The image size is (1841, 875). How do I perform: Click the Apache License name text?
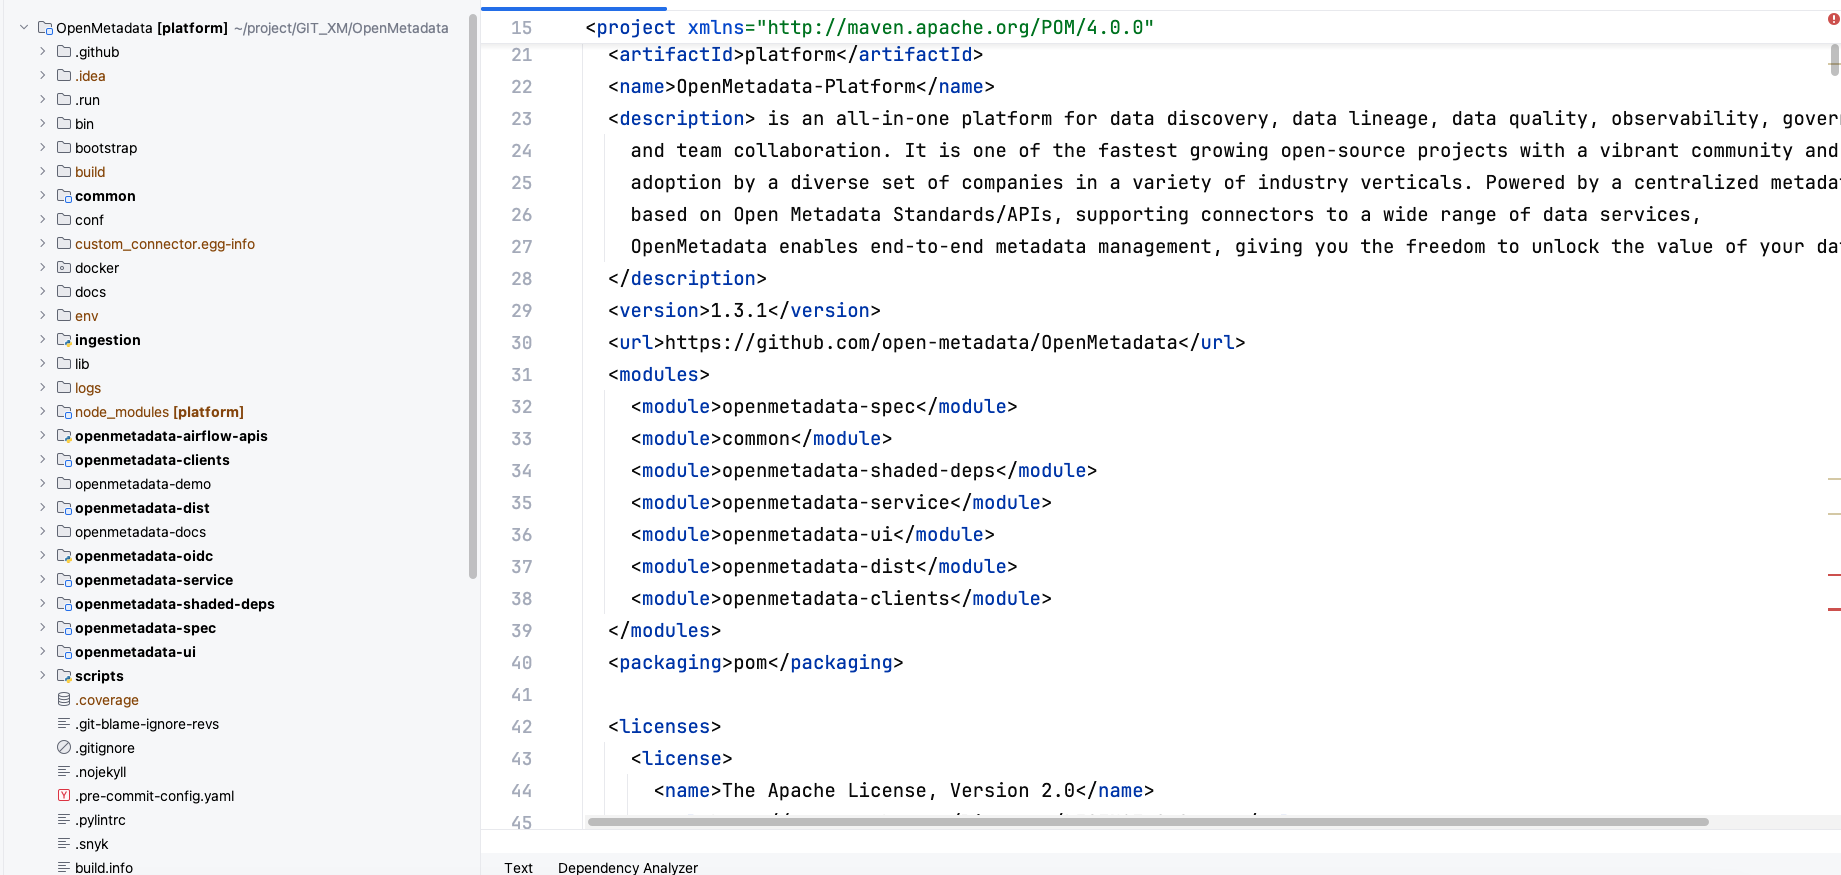point(898,791)
